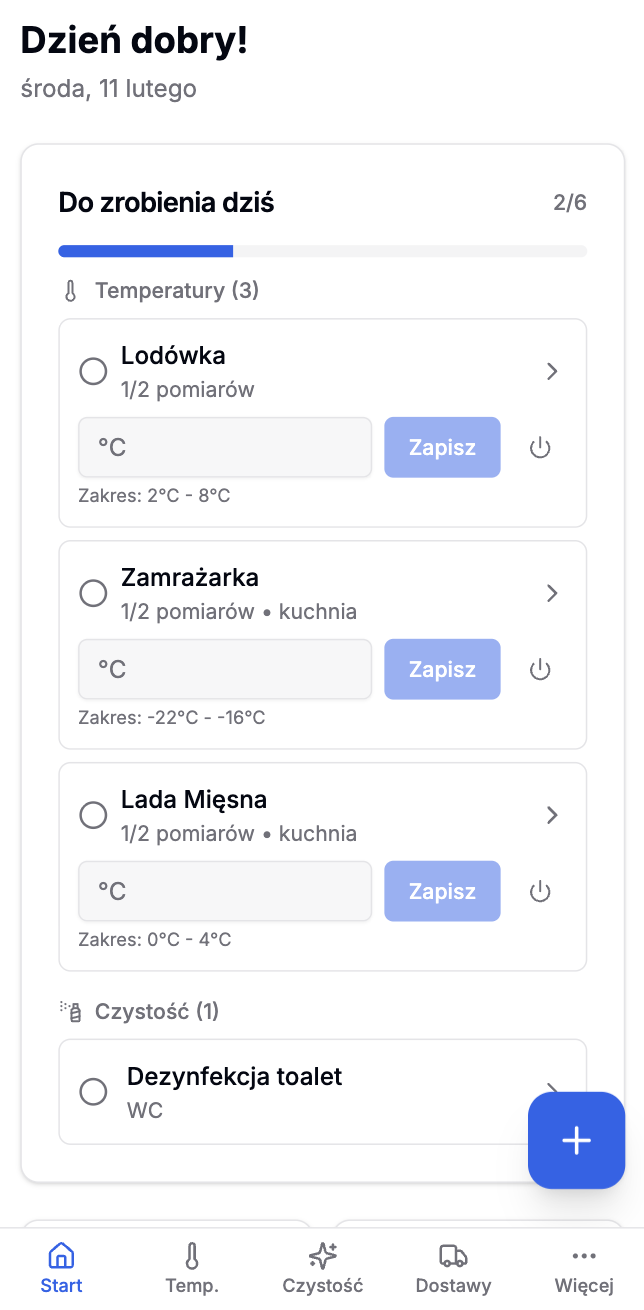Tap the blue plus floating button

[576, 1140]
